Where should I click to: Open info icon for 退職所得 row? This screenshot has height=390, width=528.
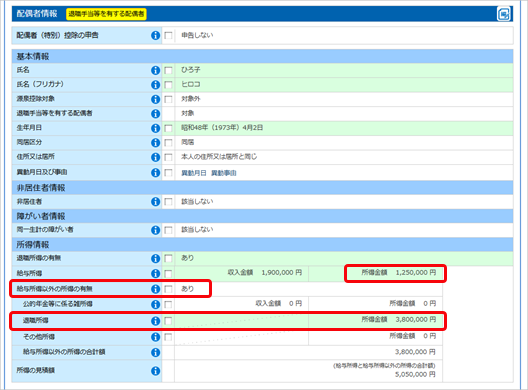pos(155,321)
